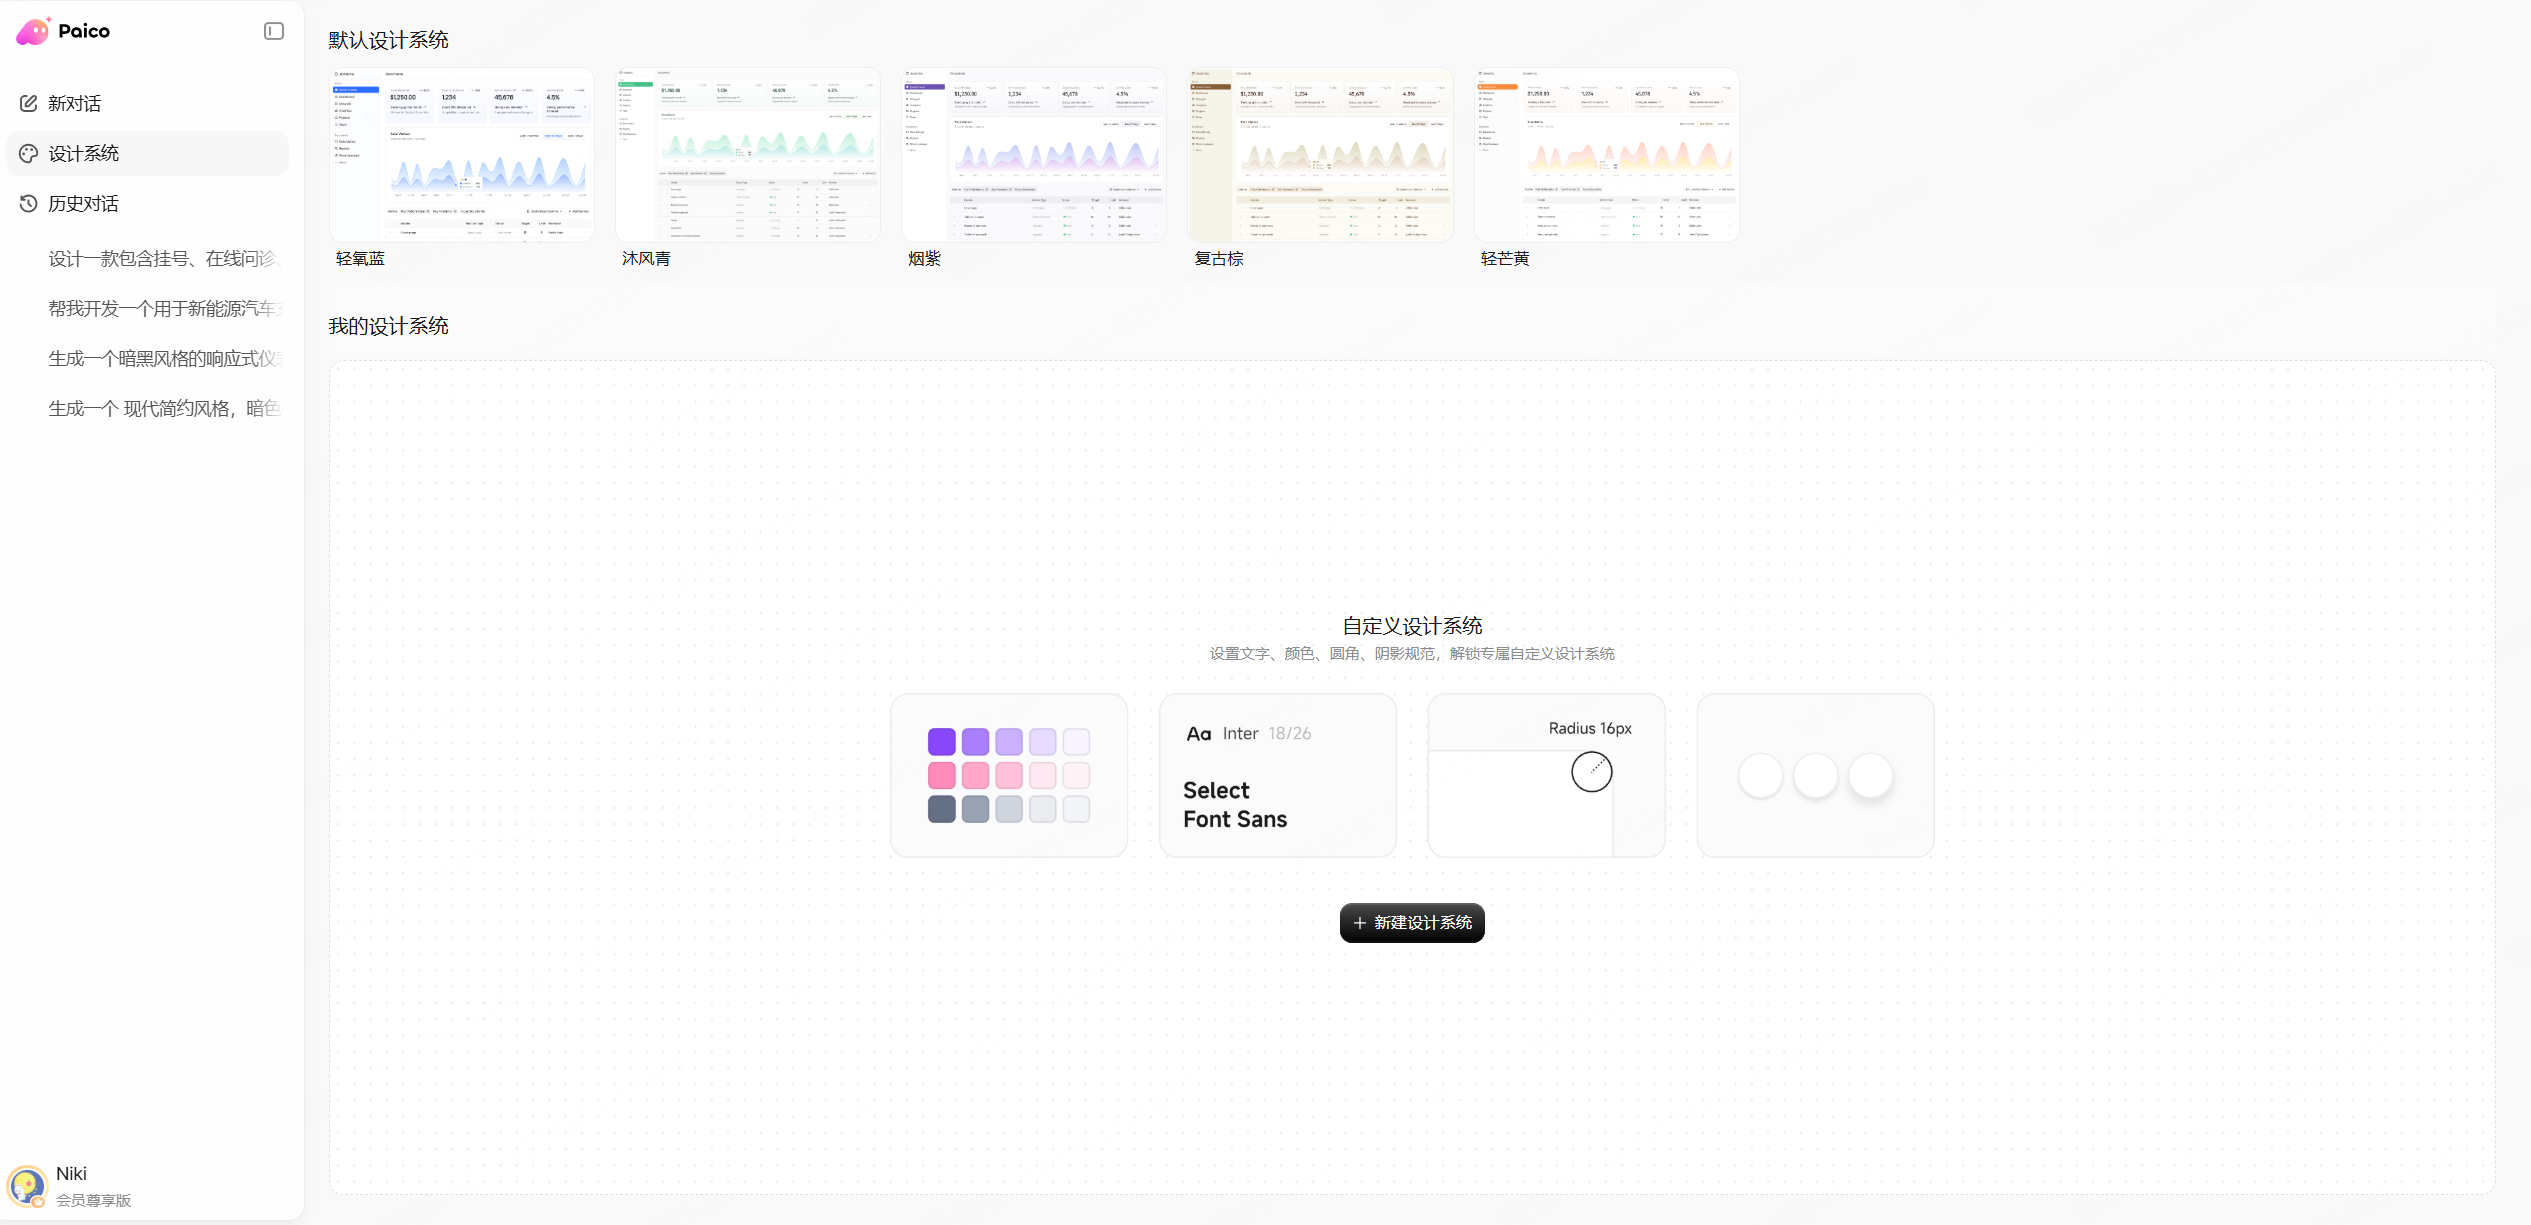Screen dimensions: 2531x1225
Task: Click the first shadow circle
Action: point(1761,776)
